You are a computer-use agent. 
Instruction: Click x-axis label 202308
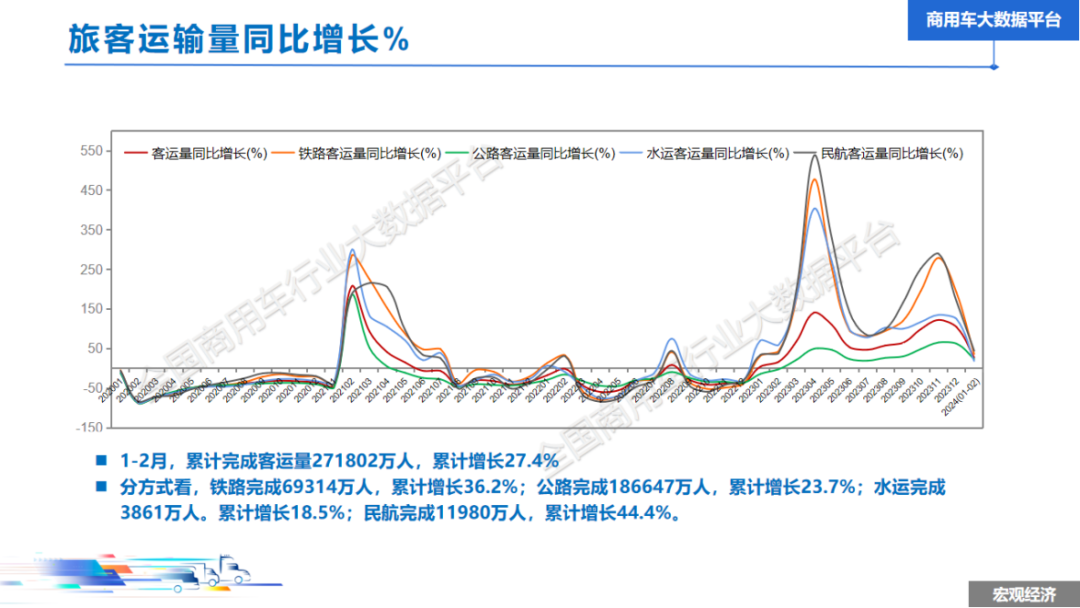tap(875, 390)
